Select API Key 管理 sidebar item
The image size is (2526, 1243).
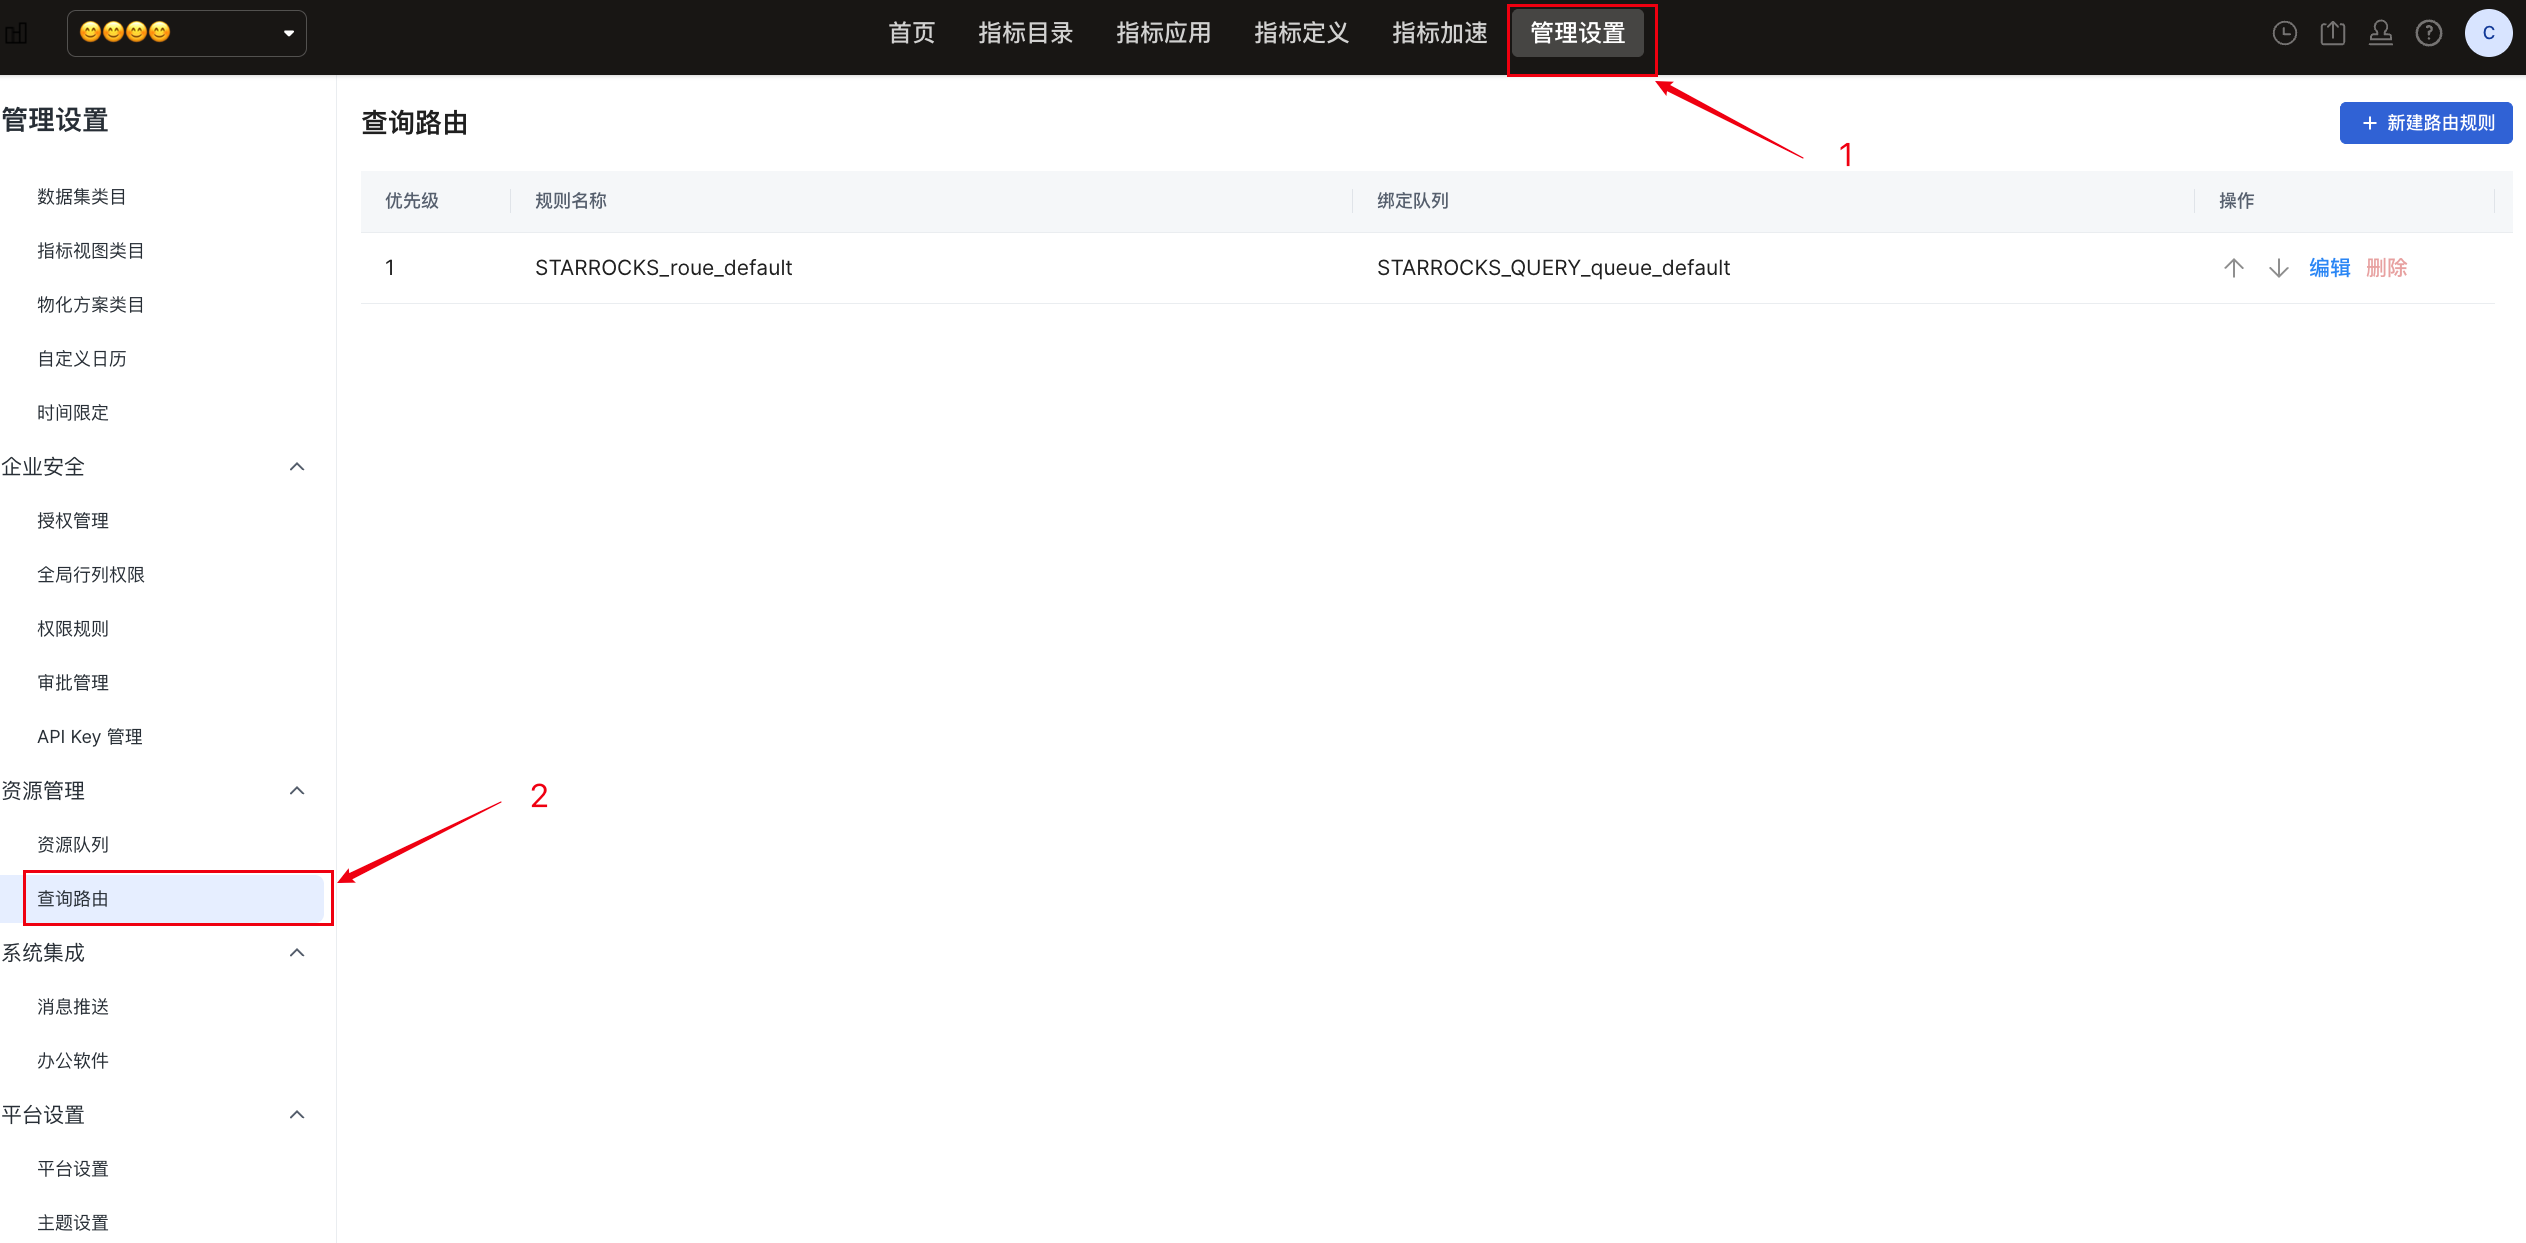click(x=90, y=737)
